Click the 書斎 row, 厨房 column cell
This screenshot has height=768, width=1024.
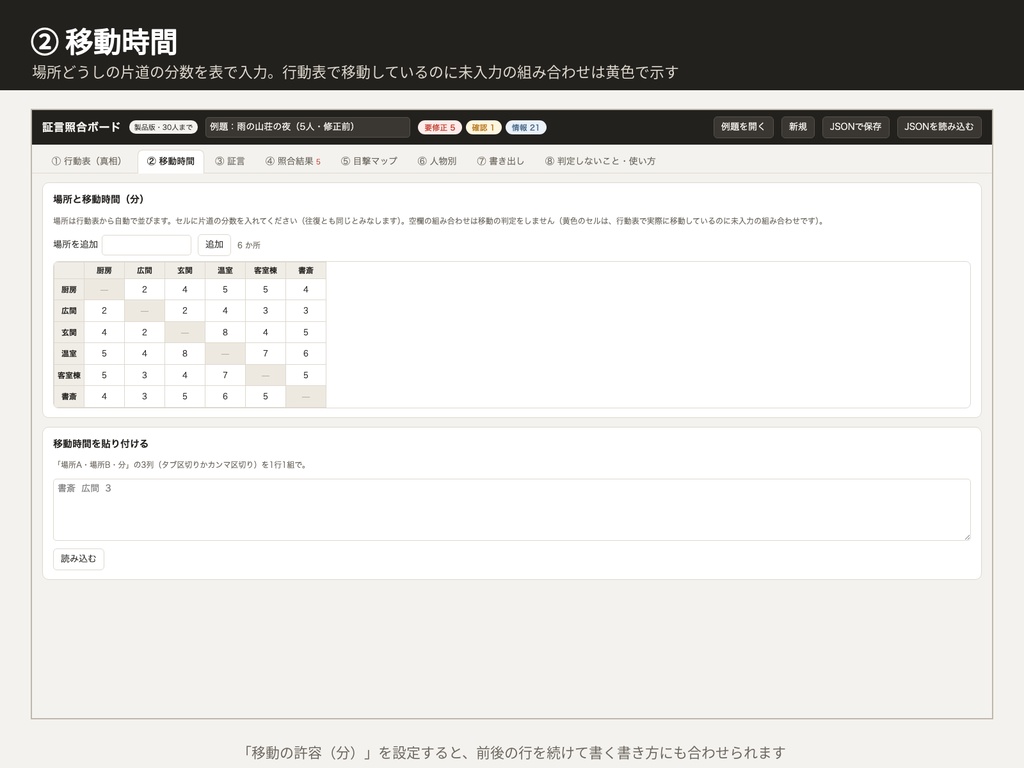coord(104,396)
